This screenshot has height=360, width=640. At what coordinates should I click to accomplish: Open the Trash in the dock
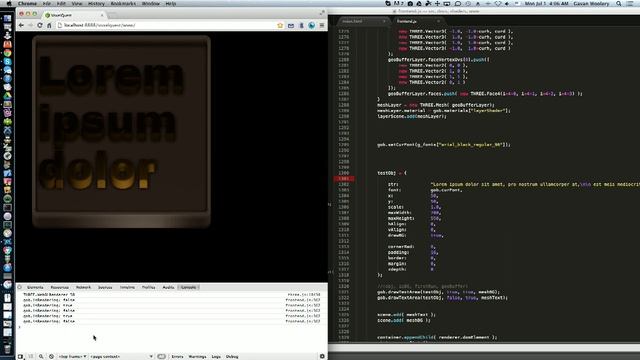[7, 348]
